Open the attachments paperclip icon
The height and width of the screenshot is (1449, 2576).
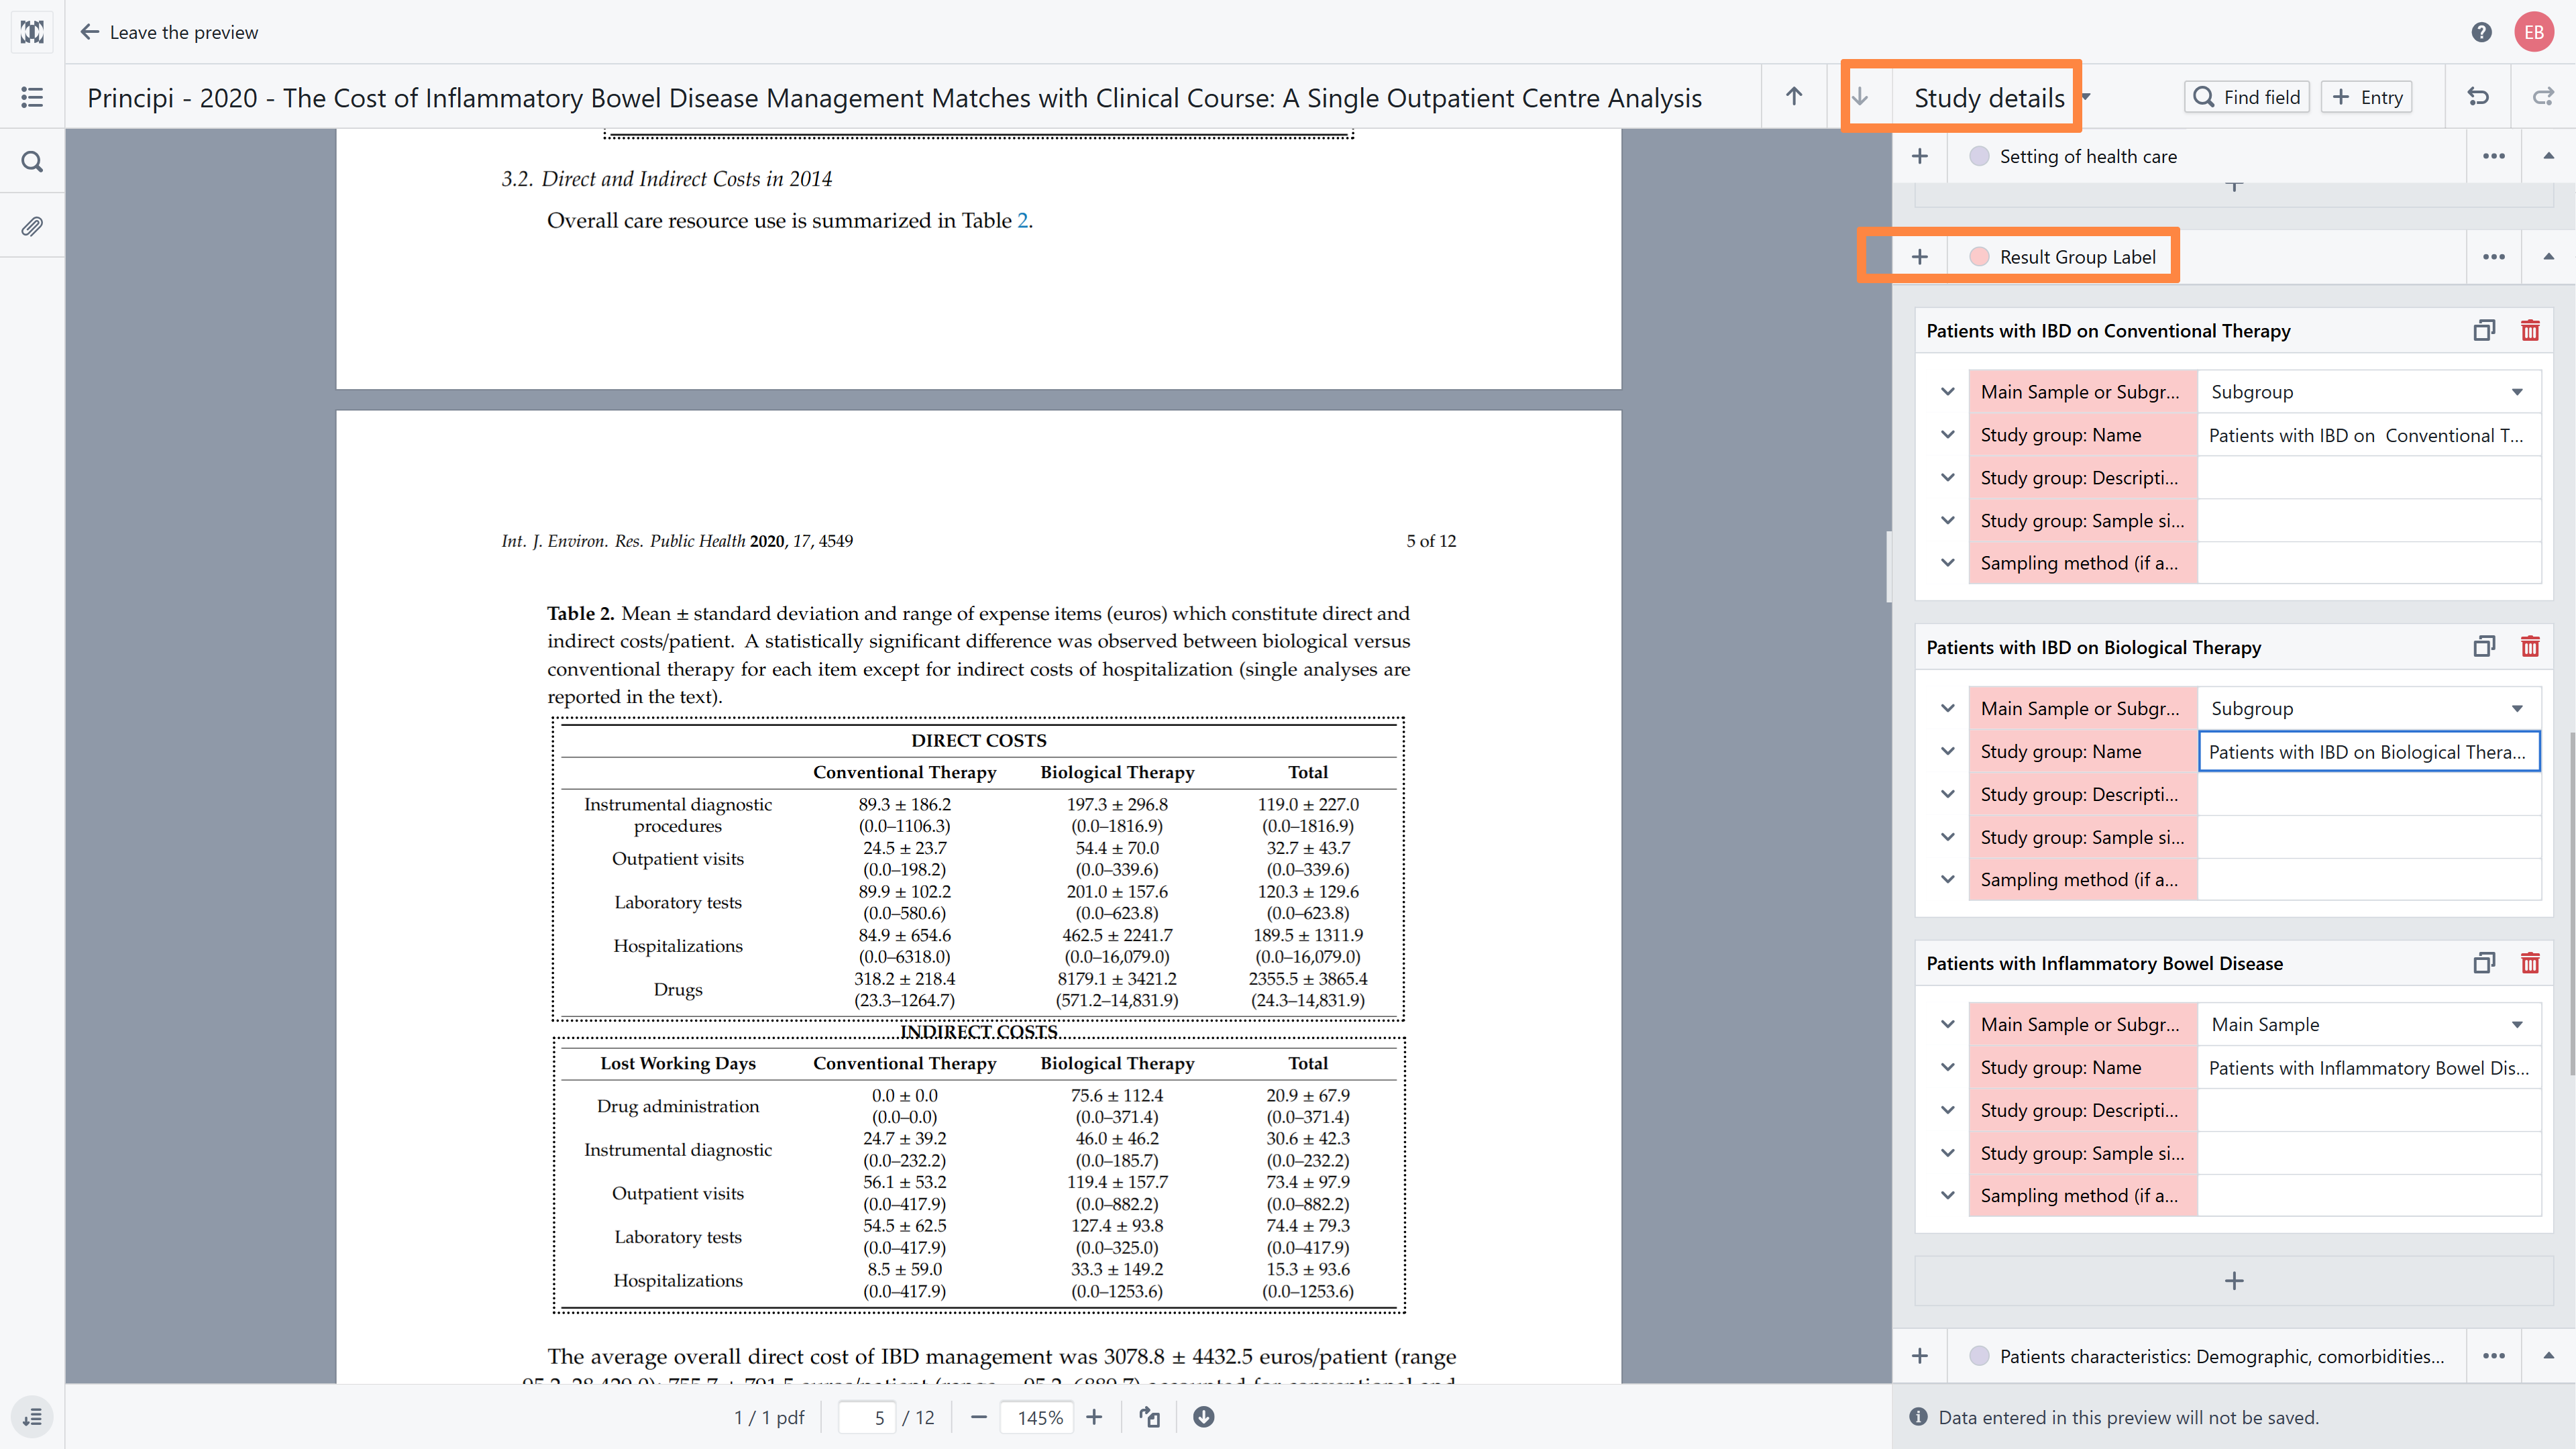pos(32,226)
